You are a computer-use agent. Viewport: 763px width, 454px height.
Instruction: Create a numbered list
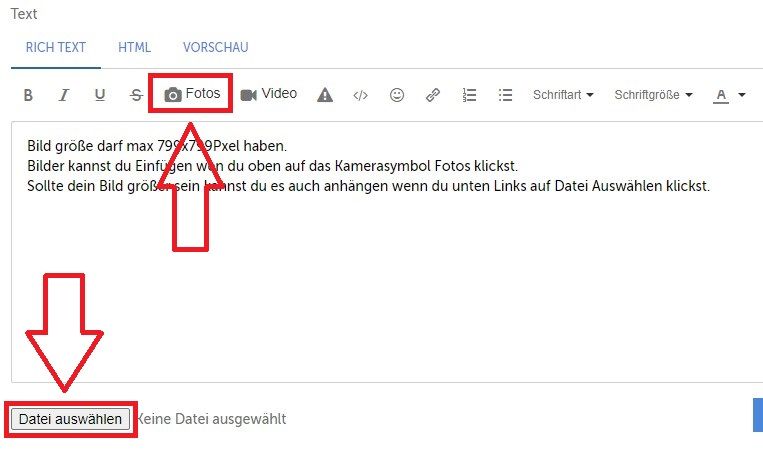pyautogui.click(x=469, y=95)
